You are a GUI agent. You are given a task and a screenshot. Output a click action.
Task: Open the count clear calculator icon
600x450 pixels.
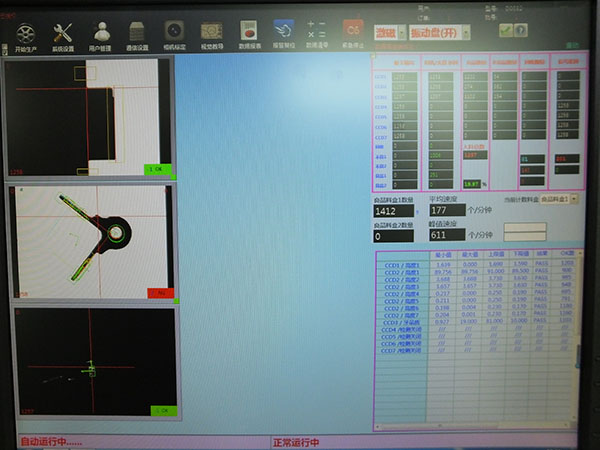pyautogui.click(x=317, y=34)
